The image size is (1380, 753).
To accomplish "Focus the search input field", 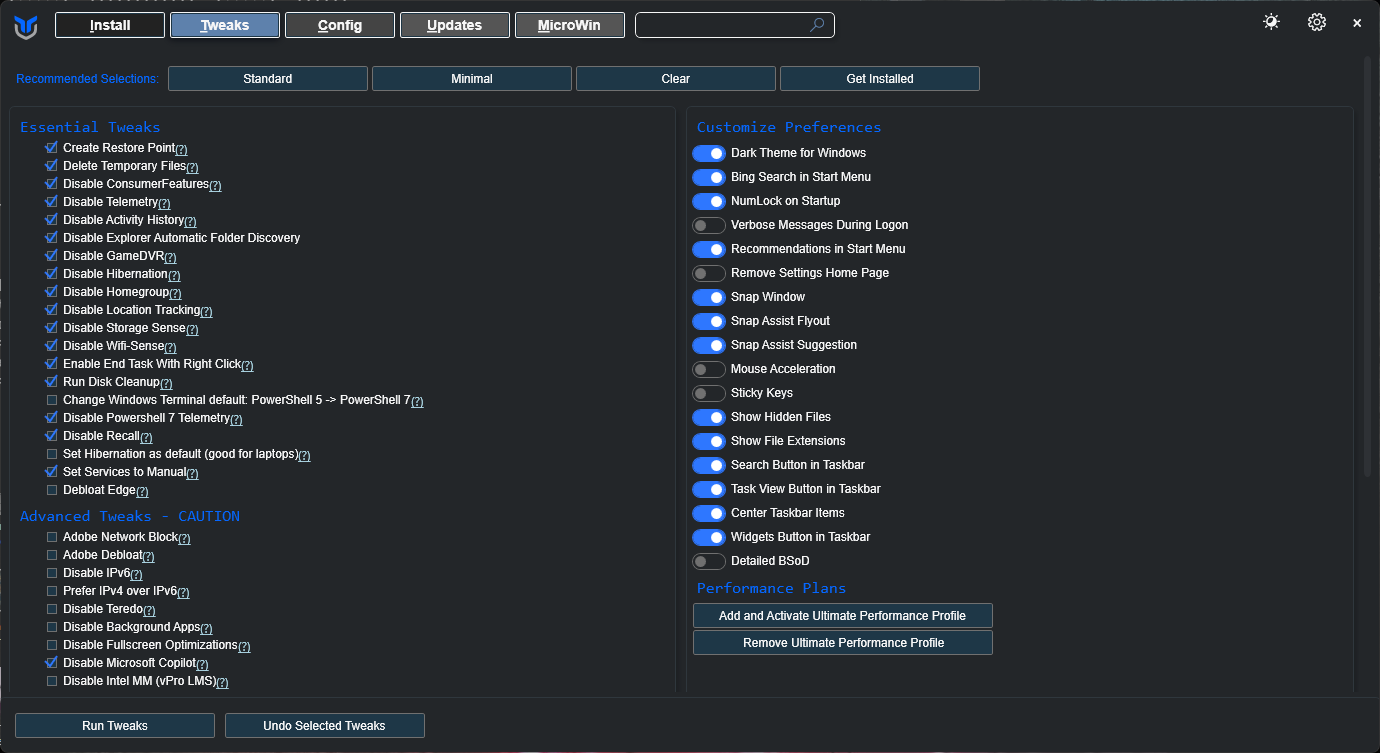I will [735, 25].
